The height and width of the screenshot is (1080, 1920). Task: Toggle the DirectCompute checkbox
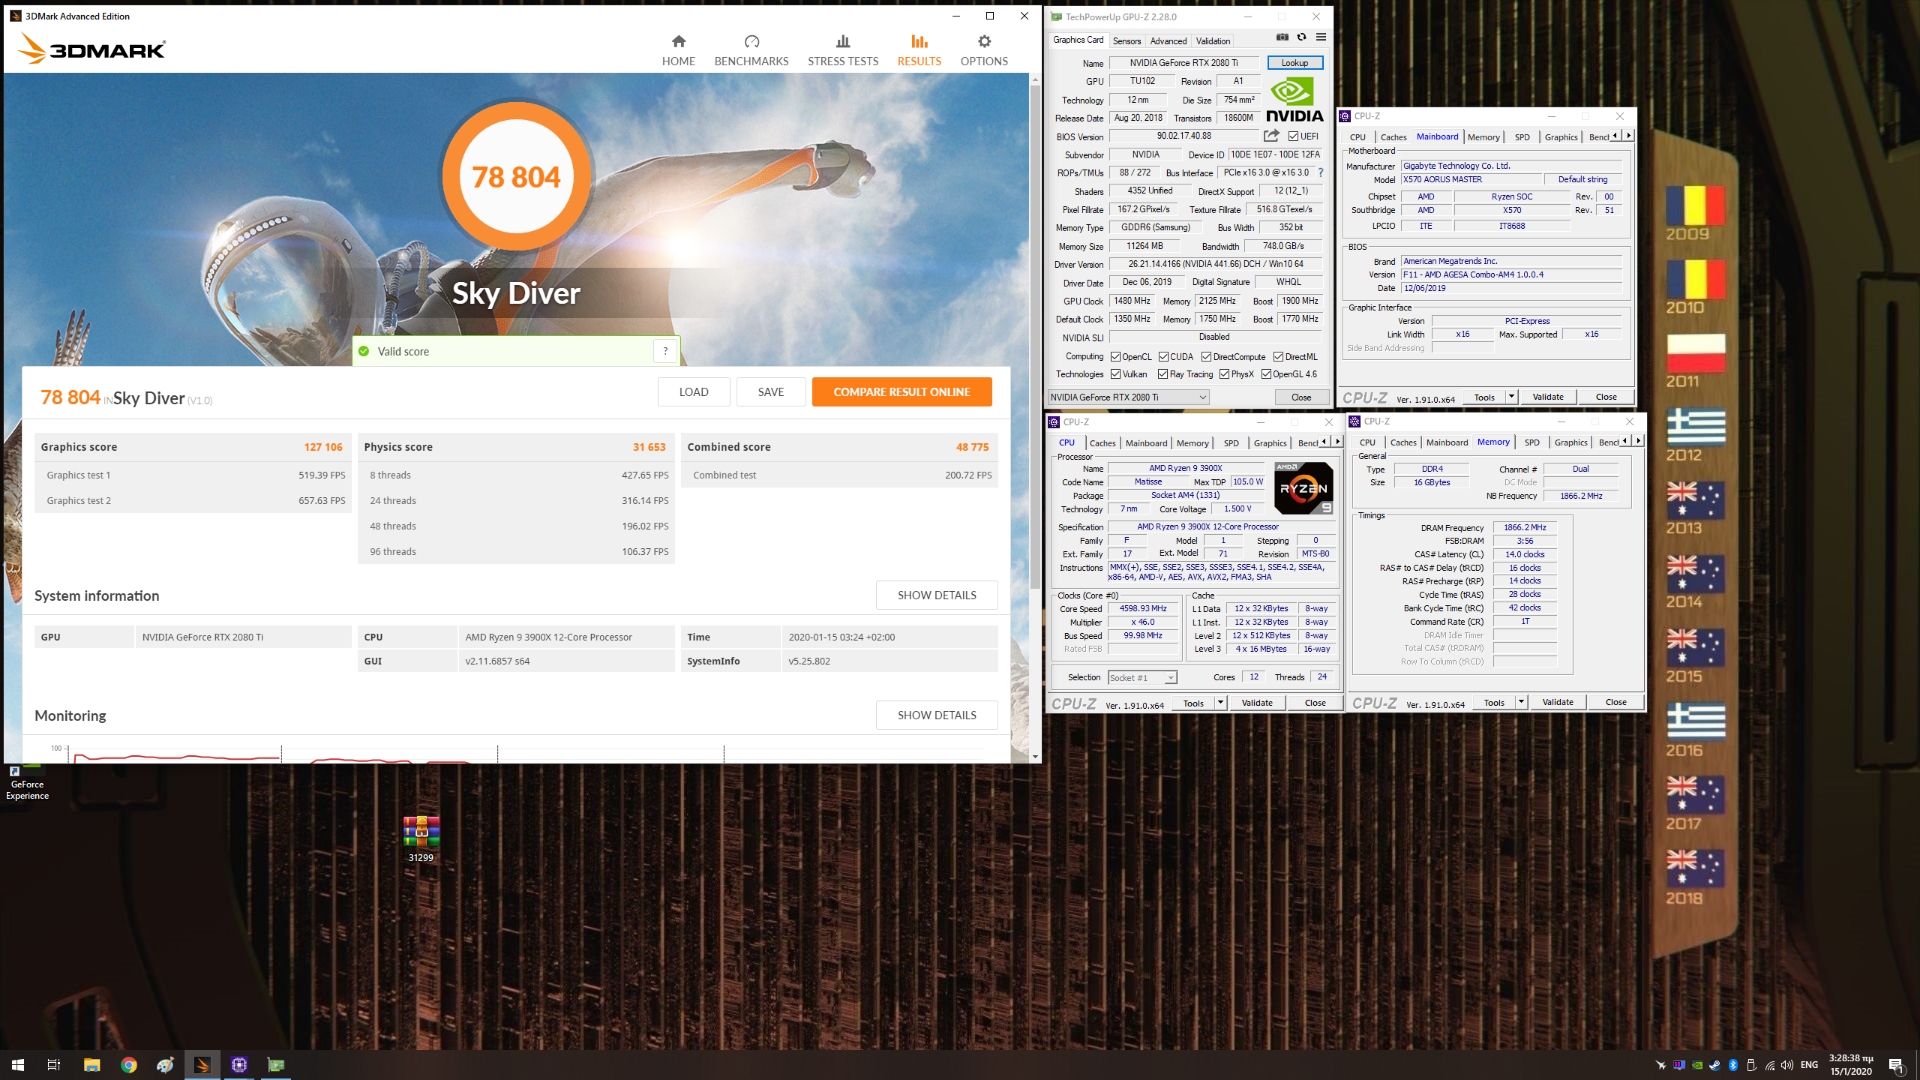(1206, 357)
